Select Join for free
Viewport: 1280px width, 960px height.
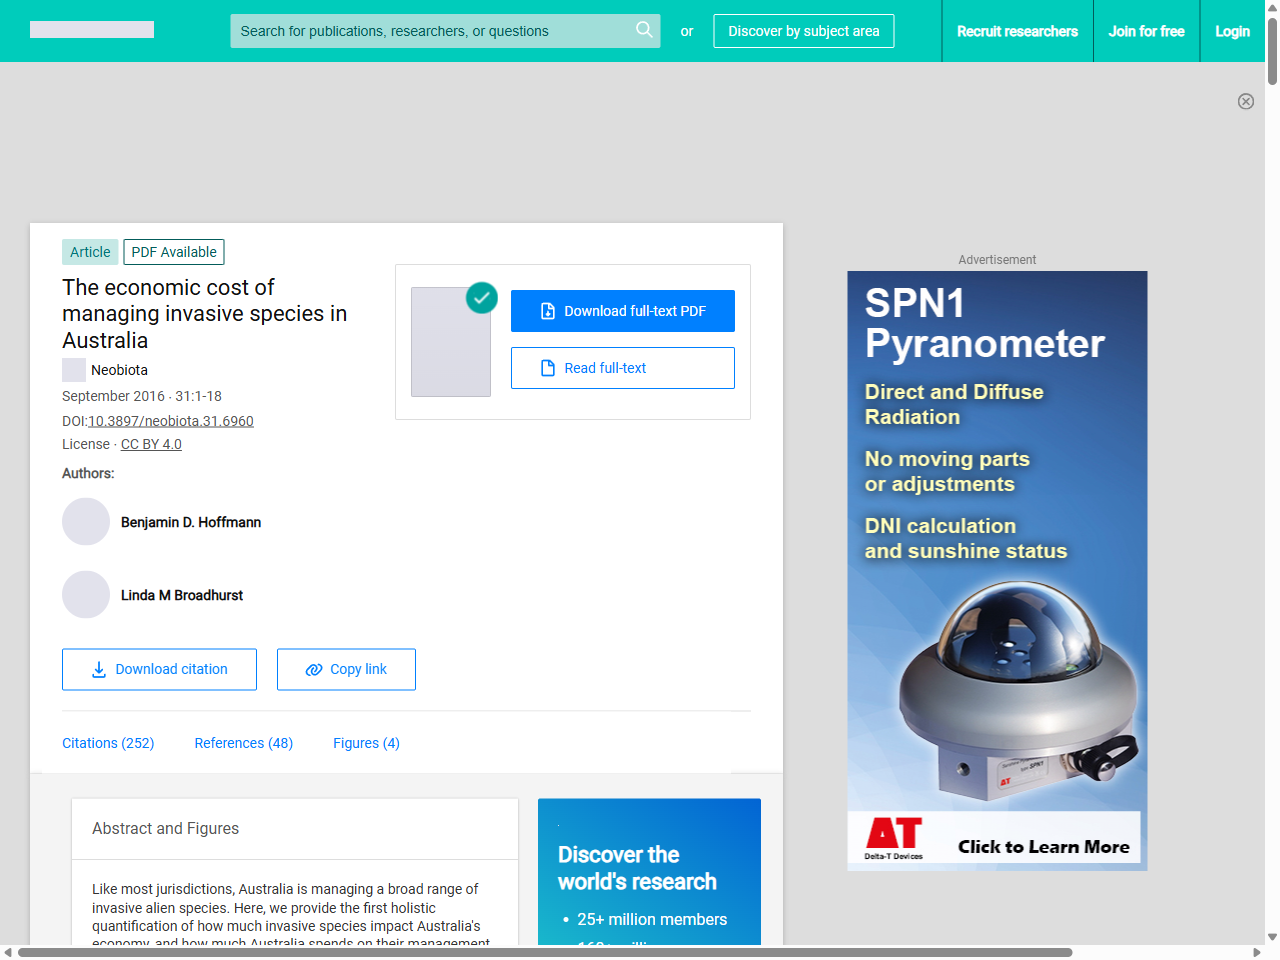coord(1146,31)
